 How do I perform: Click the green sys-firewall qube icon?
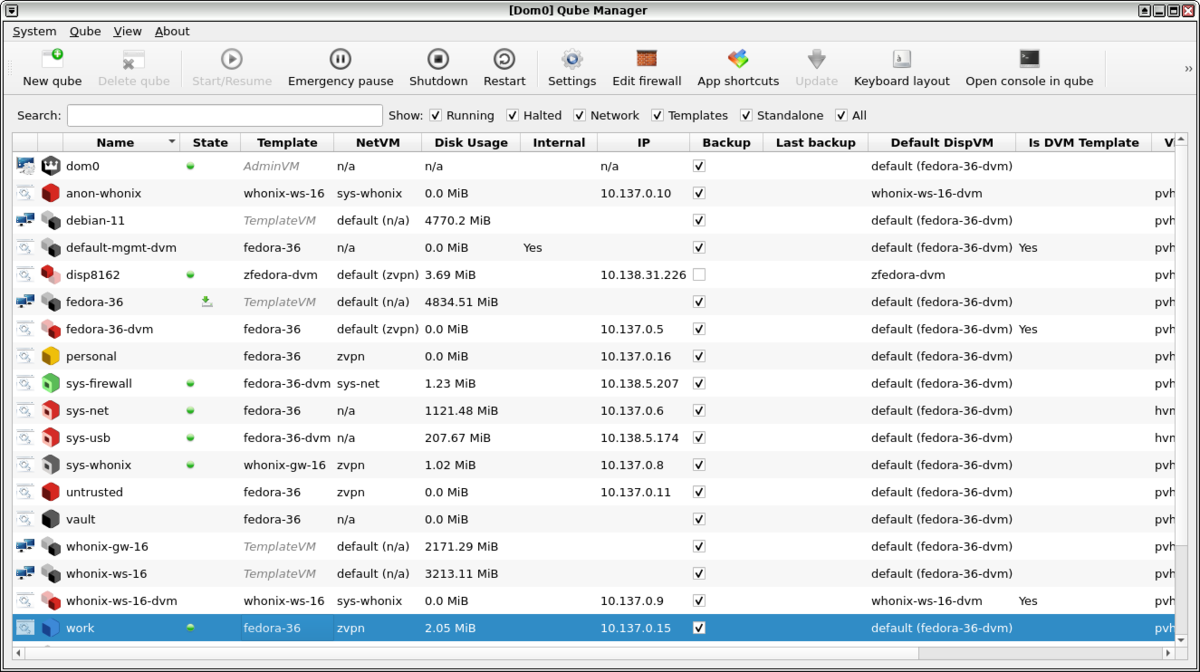click(x=51, y=383)
